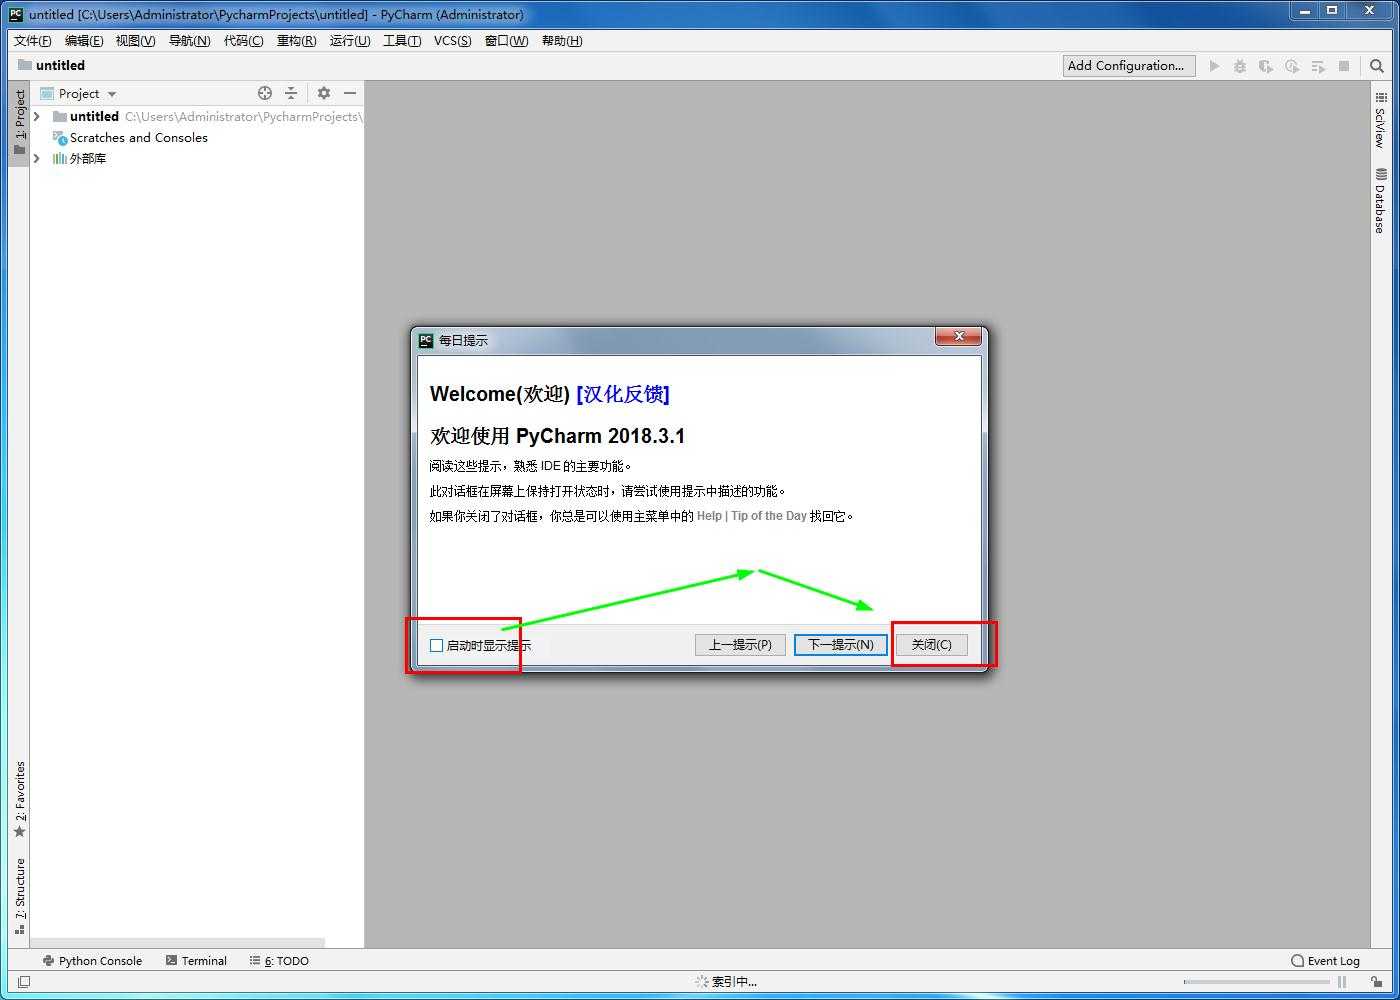Viewport: 1400px width, 1000px height.
Task: Open the 窗口(W) menu
Action: tap(506, 41)
